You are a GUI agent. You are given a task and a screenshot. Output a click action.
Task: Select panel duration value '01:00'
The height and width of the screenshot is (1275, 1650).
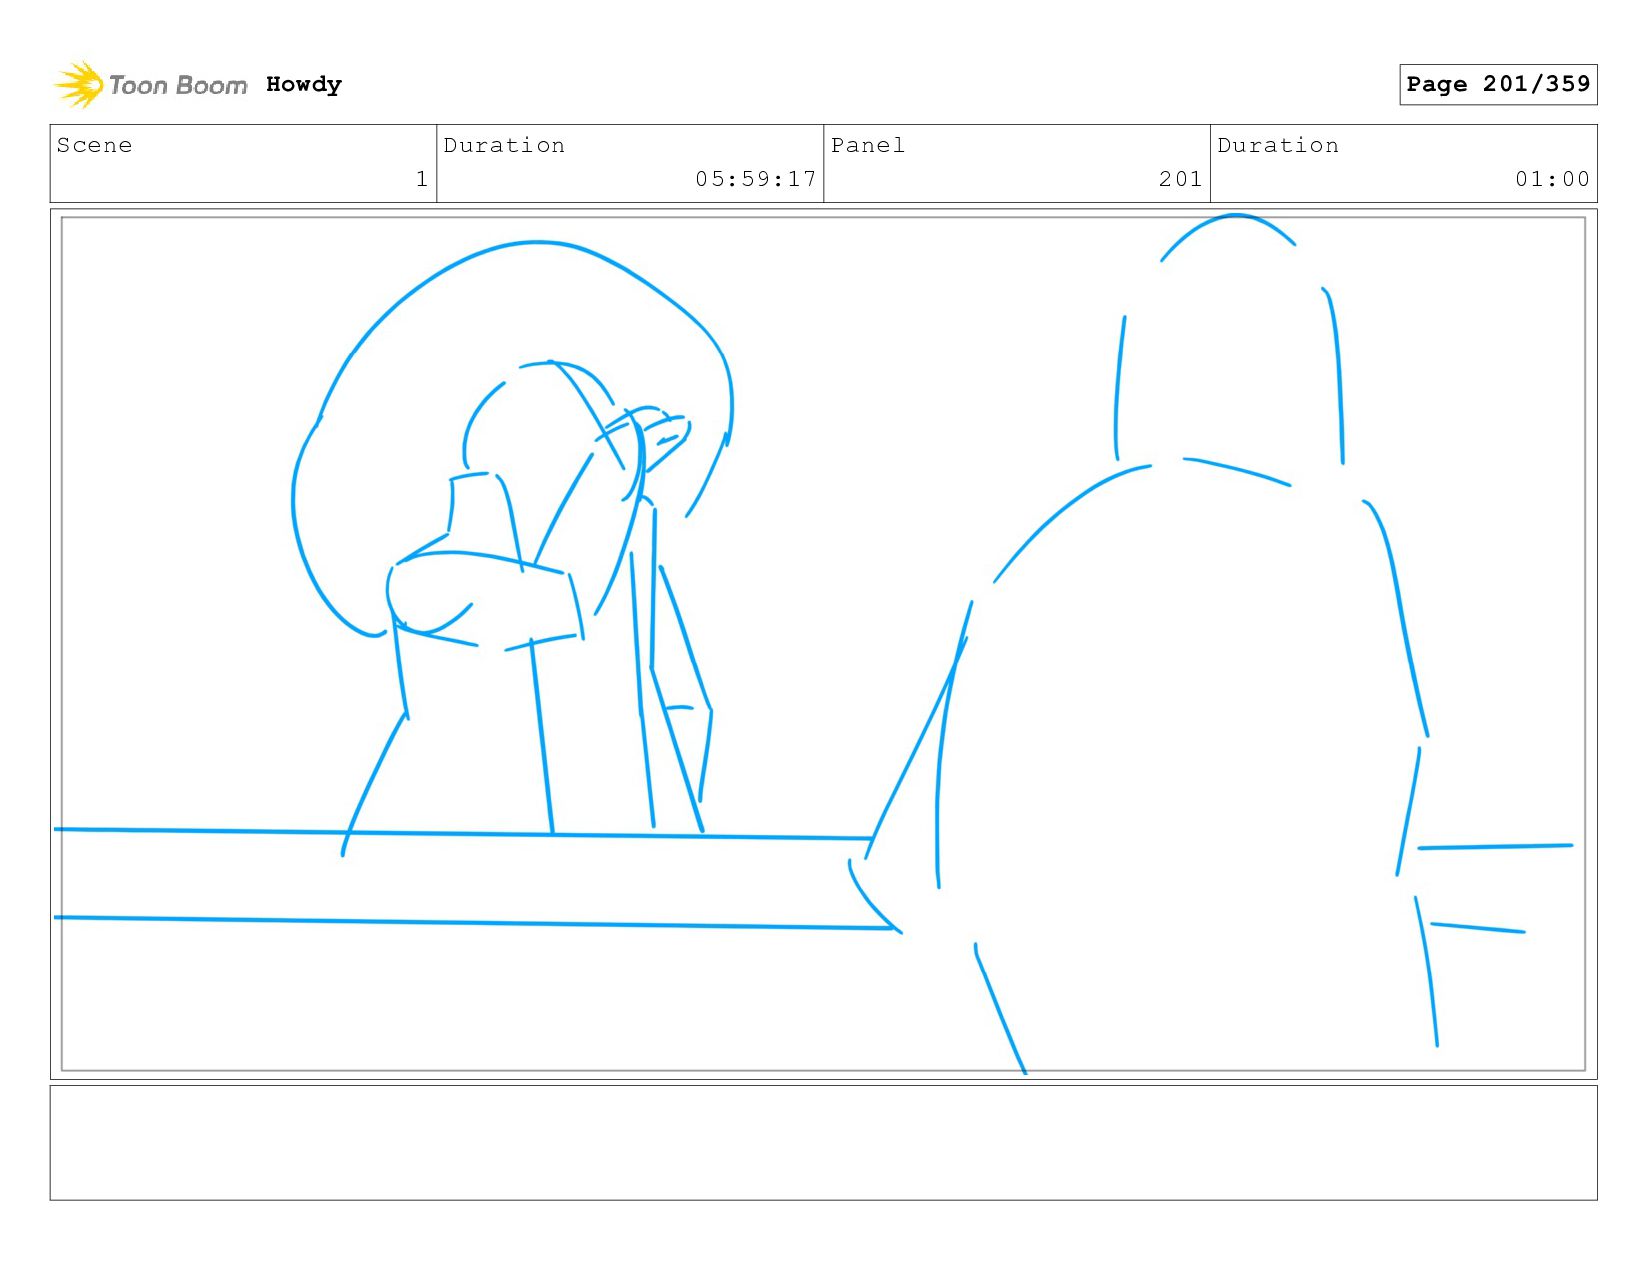[1552, 179]
